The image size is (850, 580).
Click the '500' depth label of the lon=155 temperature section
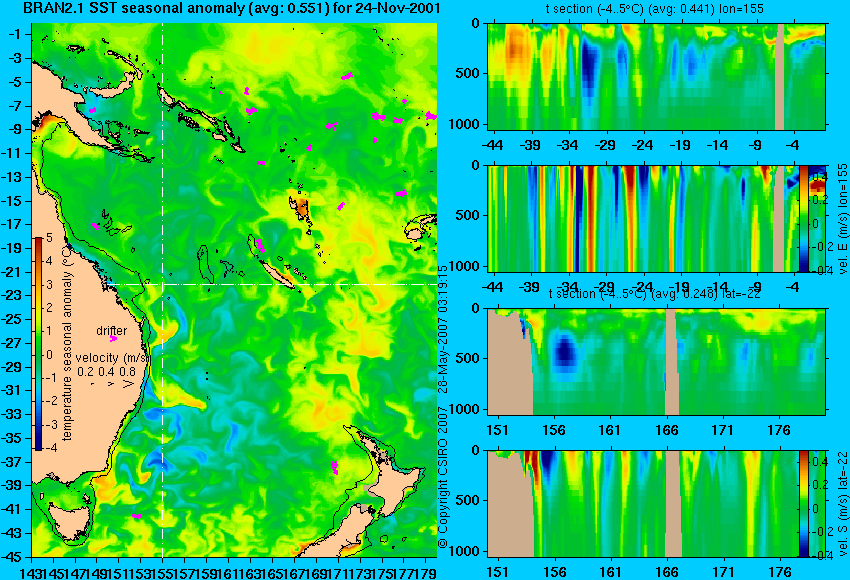(467, 74)
